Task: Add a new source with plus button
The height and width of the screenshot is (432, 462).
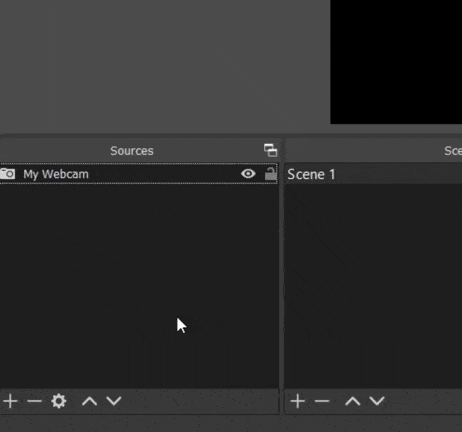Action: 10,401
